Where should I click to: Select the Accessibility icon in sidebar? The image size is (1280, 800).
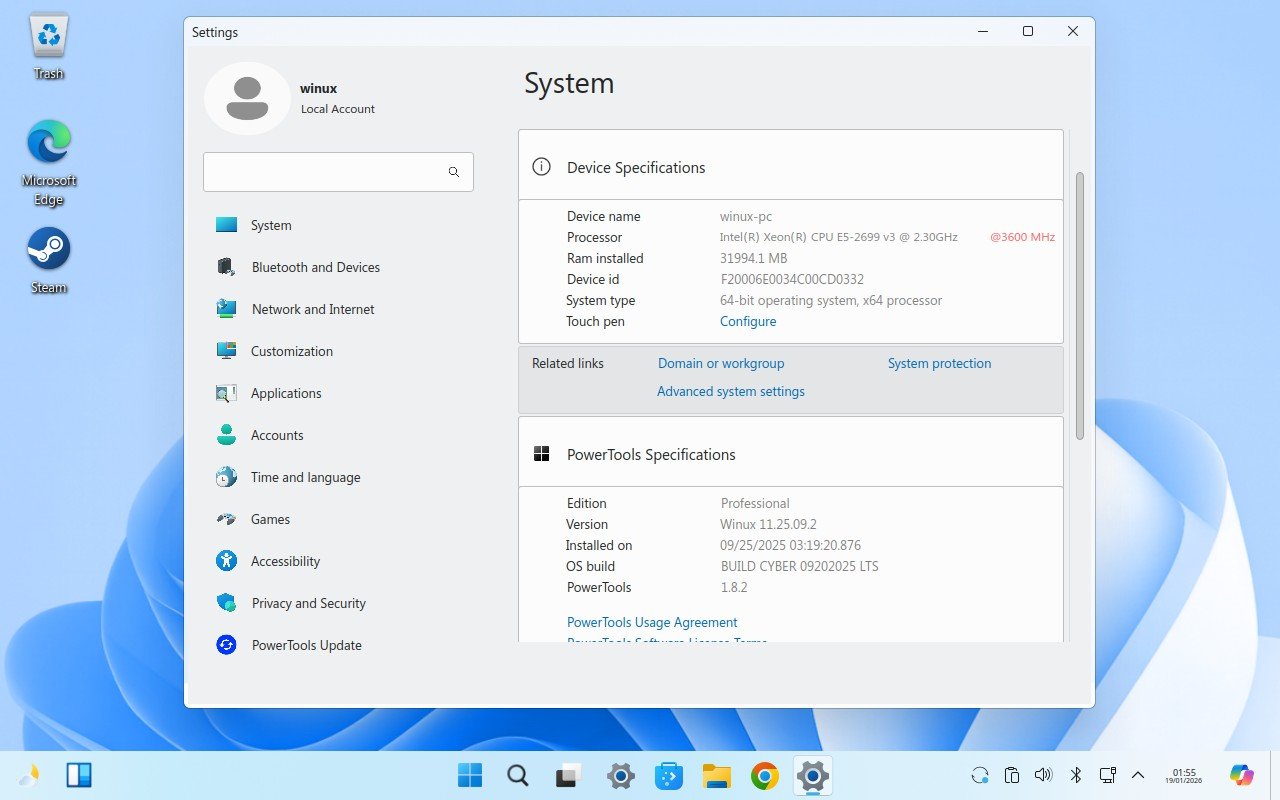[227, 561]
